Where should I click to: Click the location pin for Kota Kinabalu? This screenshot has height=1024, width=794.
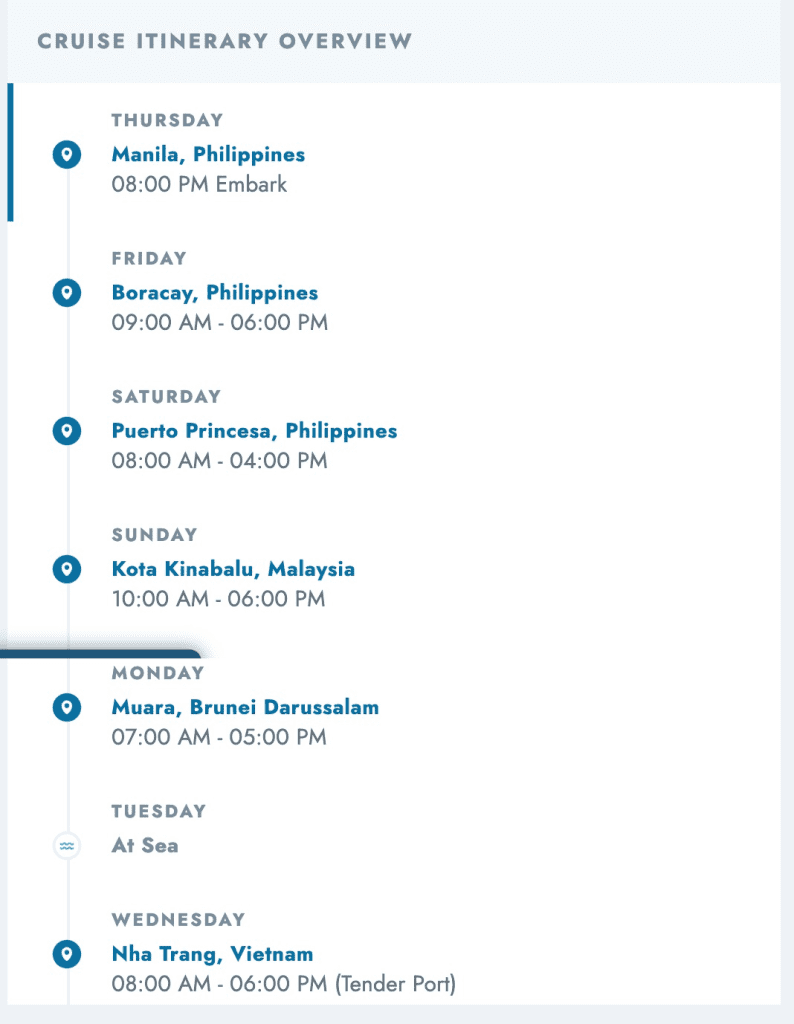coord(67,569)
